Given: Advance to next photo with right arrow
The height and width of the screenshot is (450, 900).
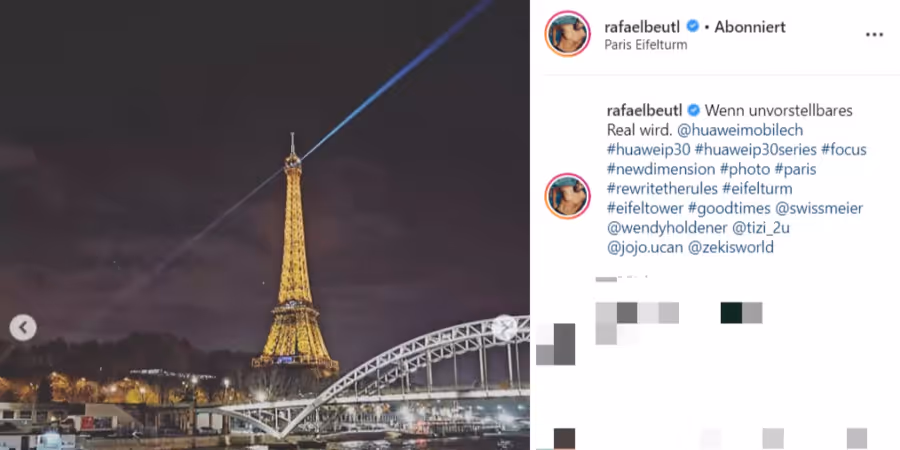Looking at the screenshot, I should 504,328.
